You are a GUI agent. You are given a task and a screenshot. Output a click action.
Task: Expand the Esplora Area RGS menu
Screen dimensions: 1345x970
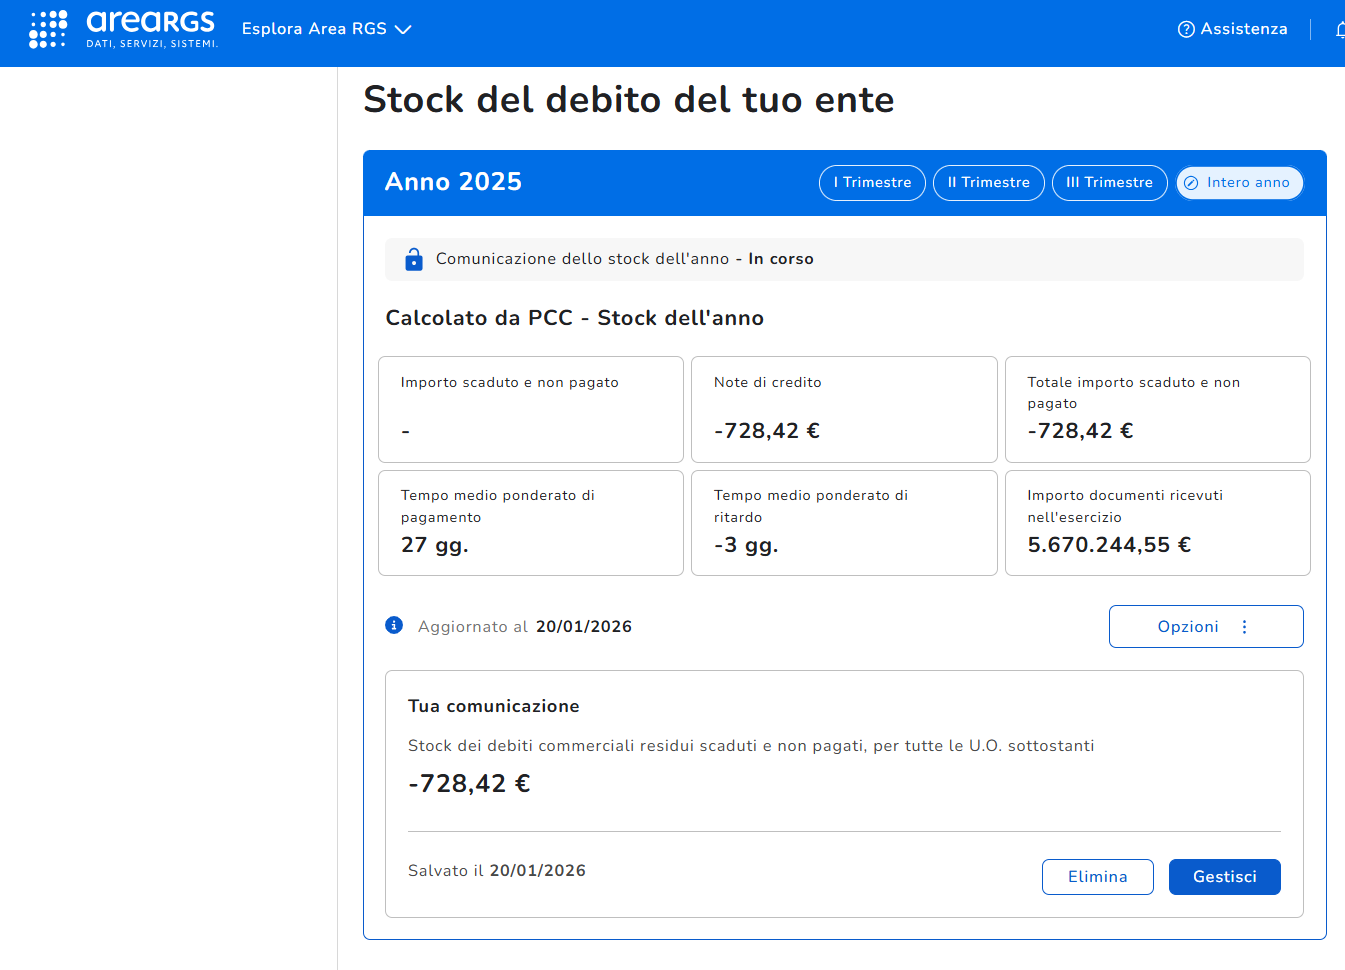[x=326, y=29]
